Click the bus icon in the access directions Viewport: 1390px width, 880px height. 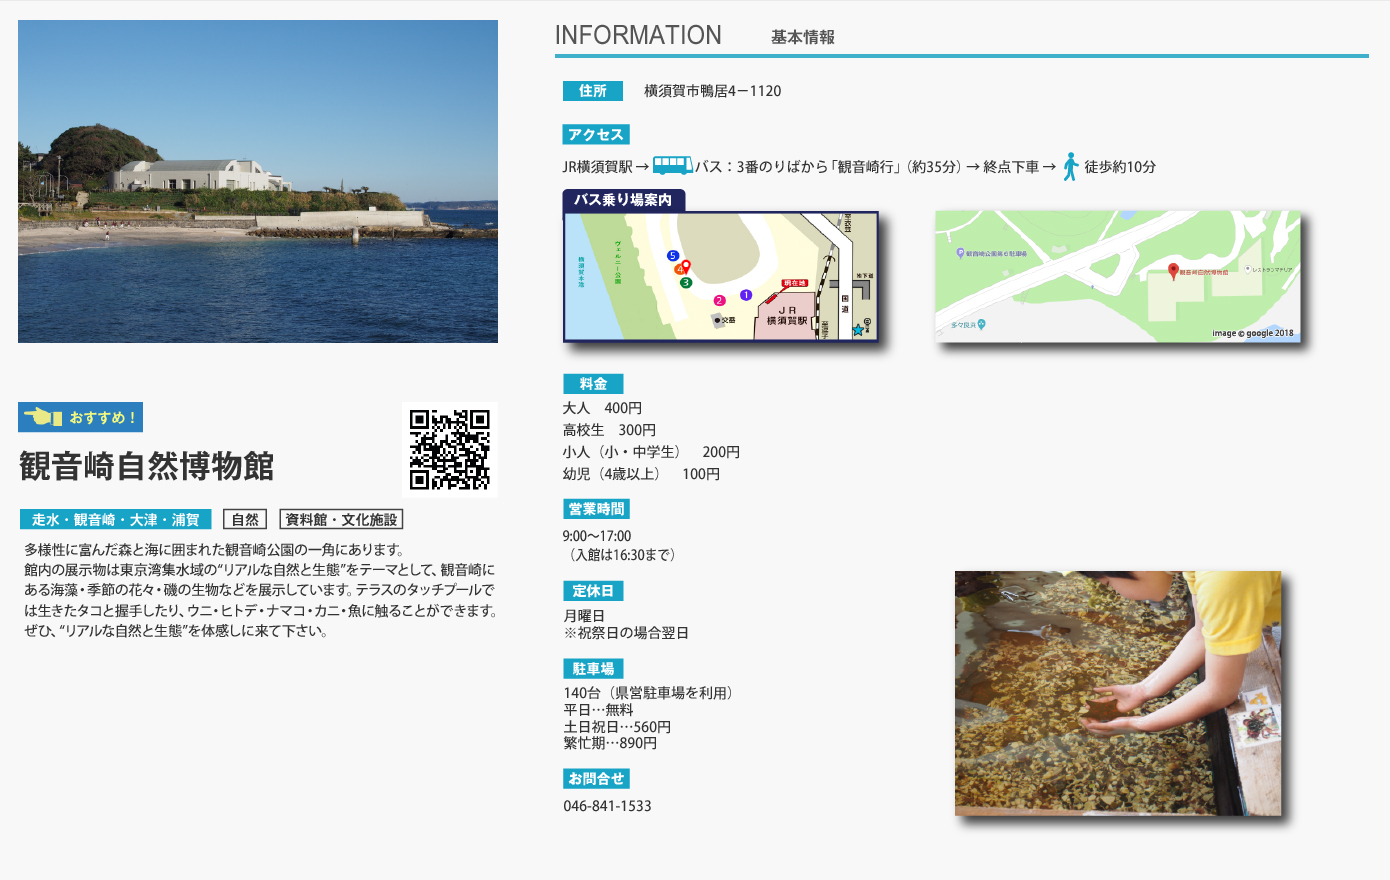click(x=672, y=165)
